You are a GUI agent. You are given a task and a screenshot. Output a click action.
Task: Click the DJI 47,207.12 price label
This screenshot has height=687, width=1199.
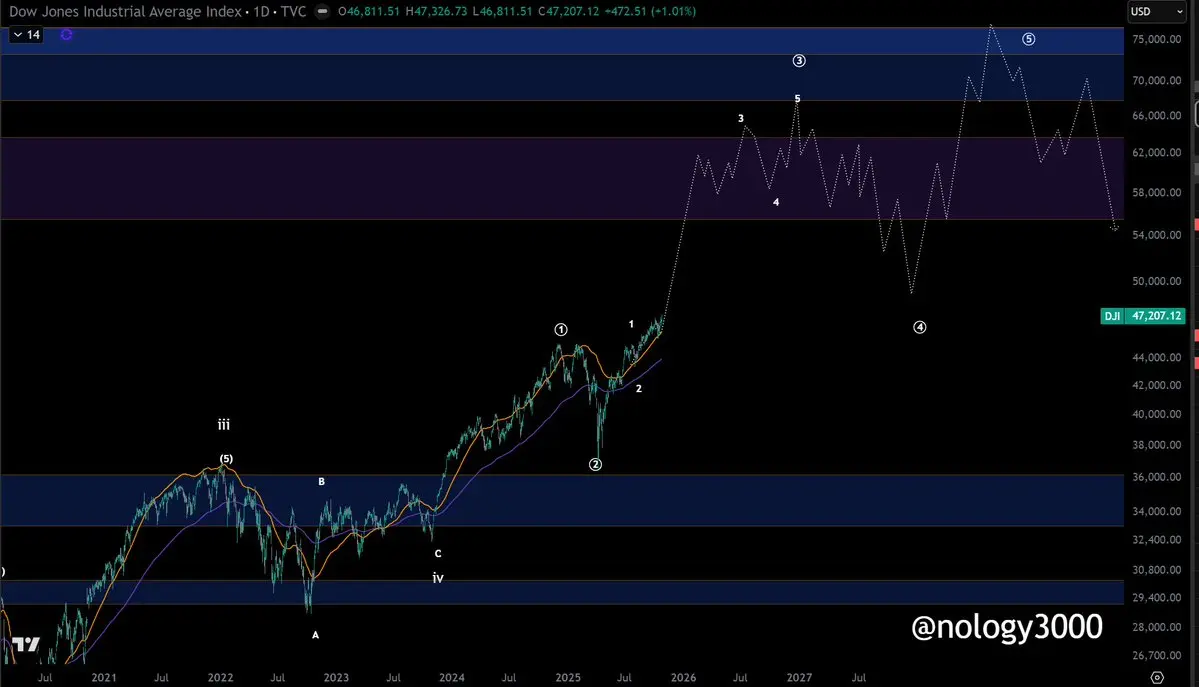1142,316
